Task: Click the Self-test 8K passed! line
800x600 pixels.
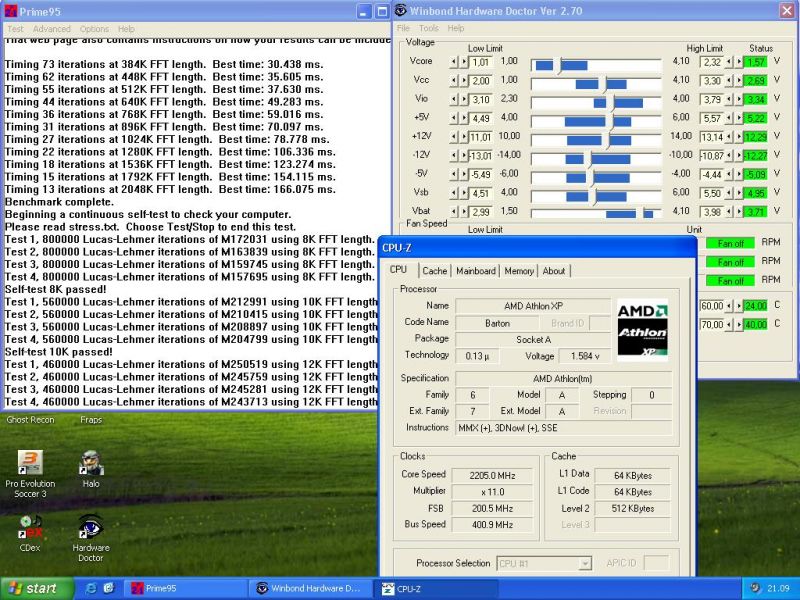Action: tap(56, 289)
